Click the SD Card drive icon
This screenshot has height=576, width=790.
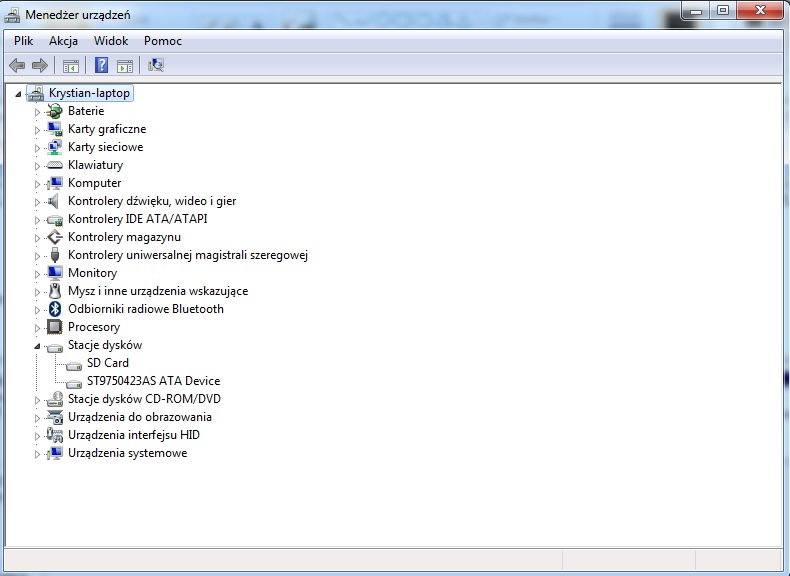74,365
